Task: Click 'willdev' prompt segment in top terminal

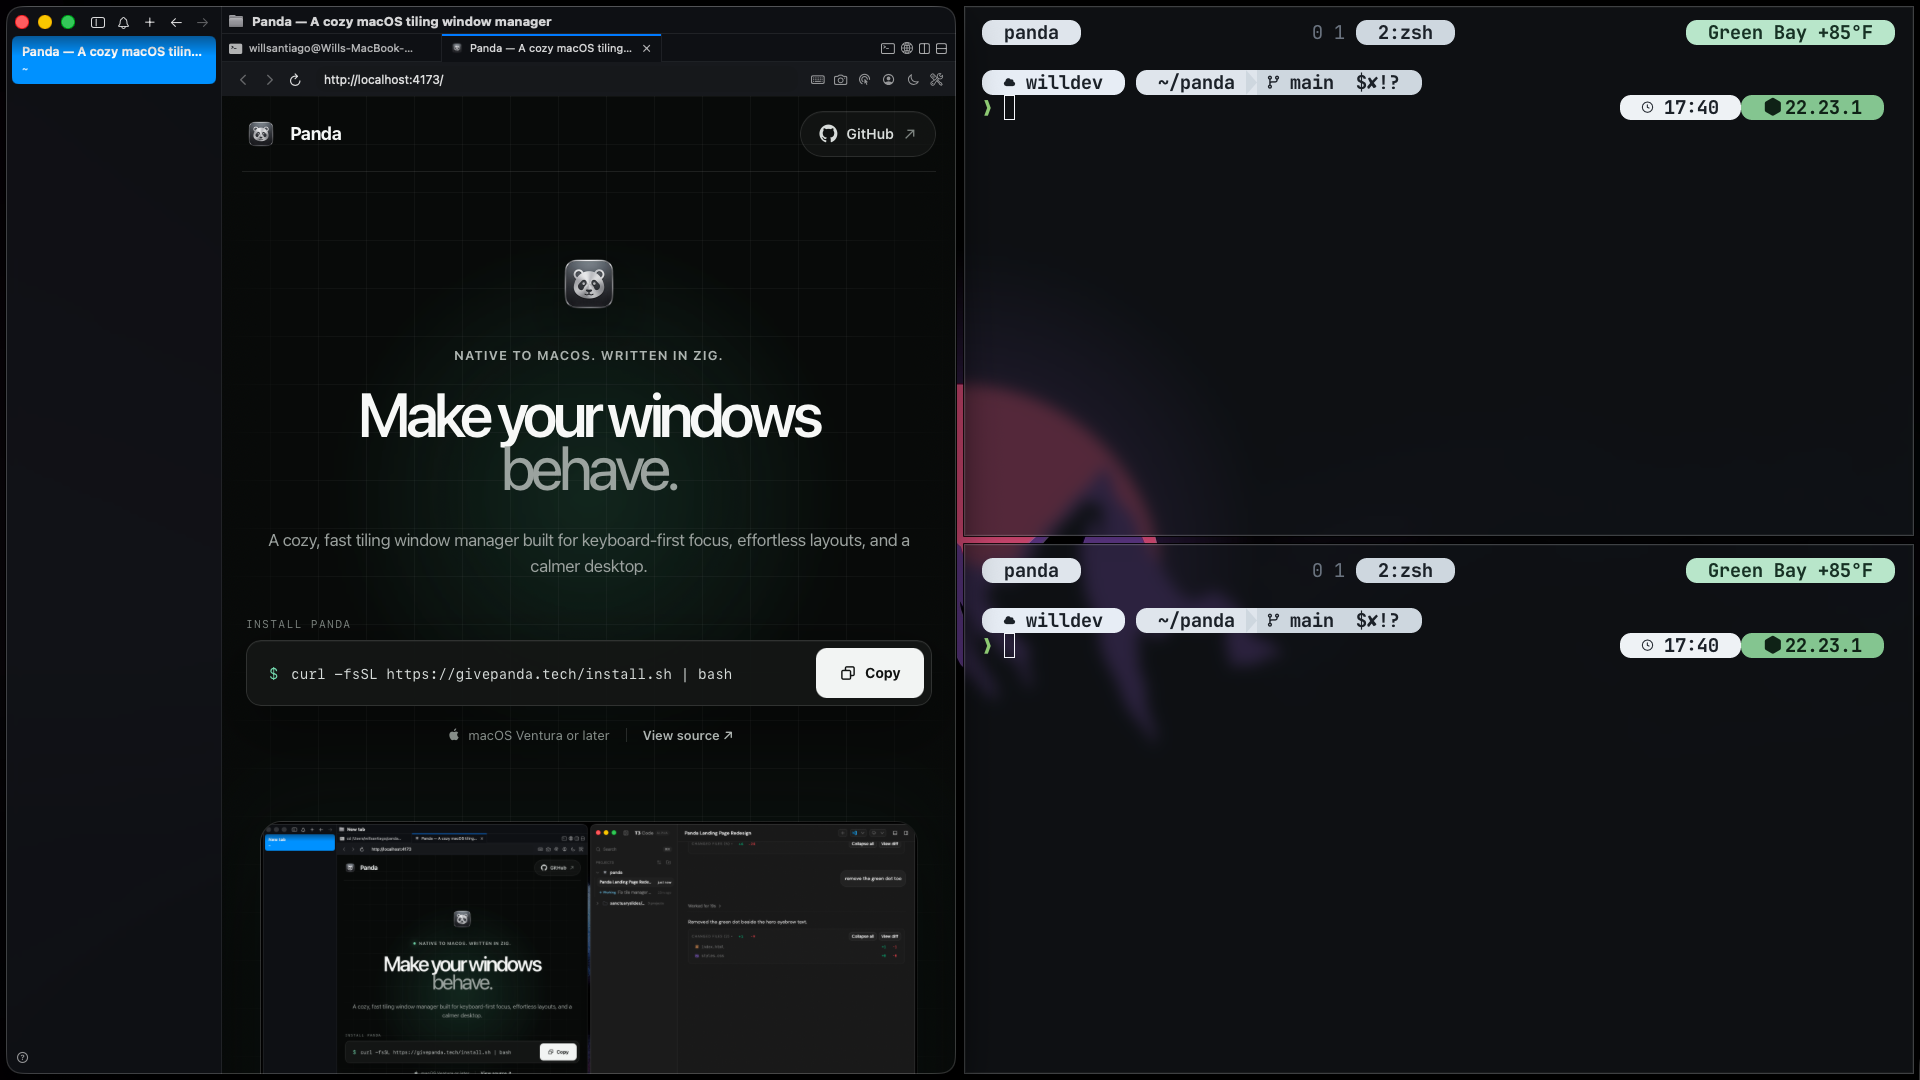Action: point(1053,83)
